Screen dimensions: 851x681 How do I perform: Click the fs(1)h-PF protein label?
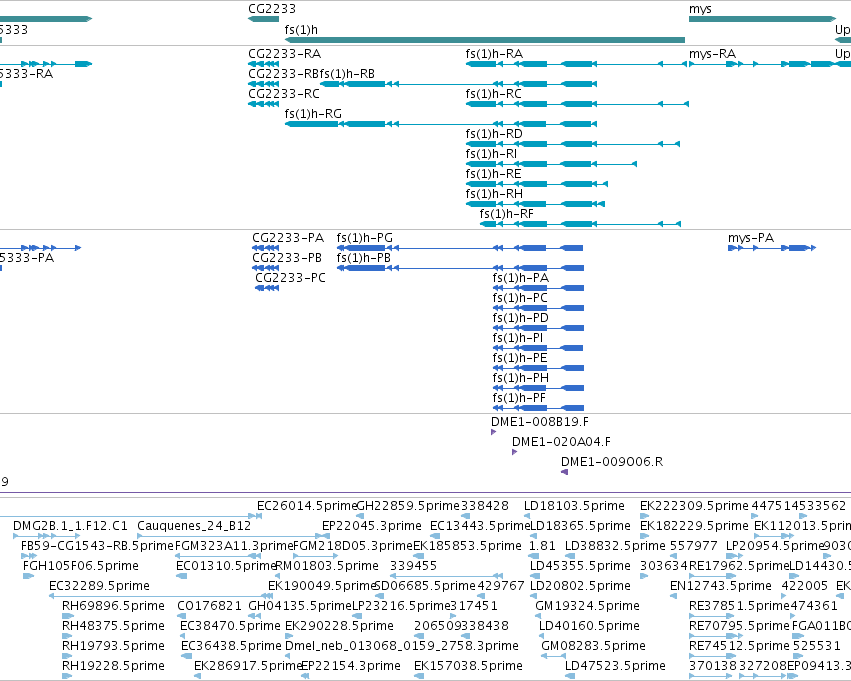(x=519, y=398)
